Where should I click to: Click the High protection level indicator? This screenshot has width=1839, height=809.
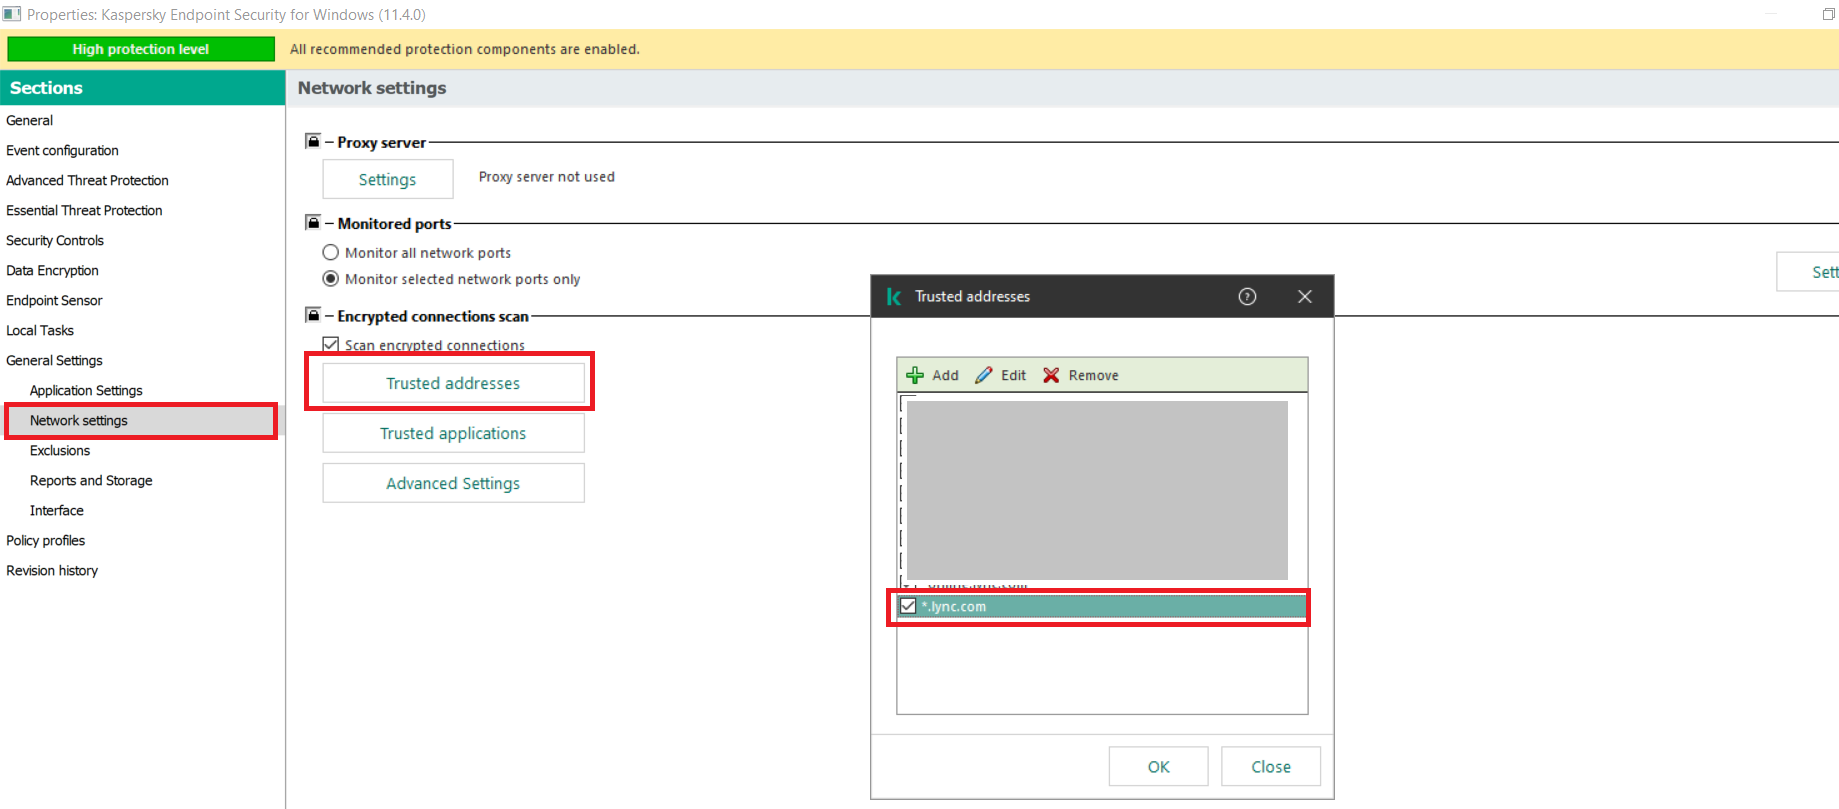click(141, 49)
